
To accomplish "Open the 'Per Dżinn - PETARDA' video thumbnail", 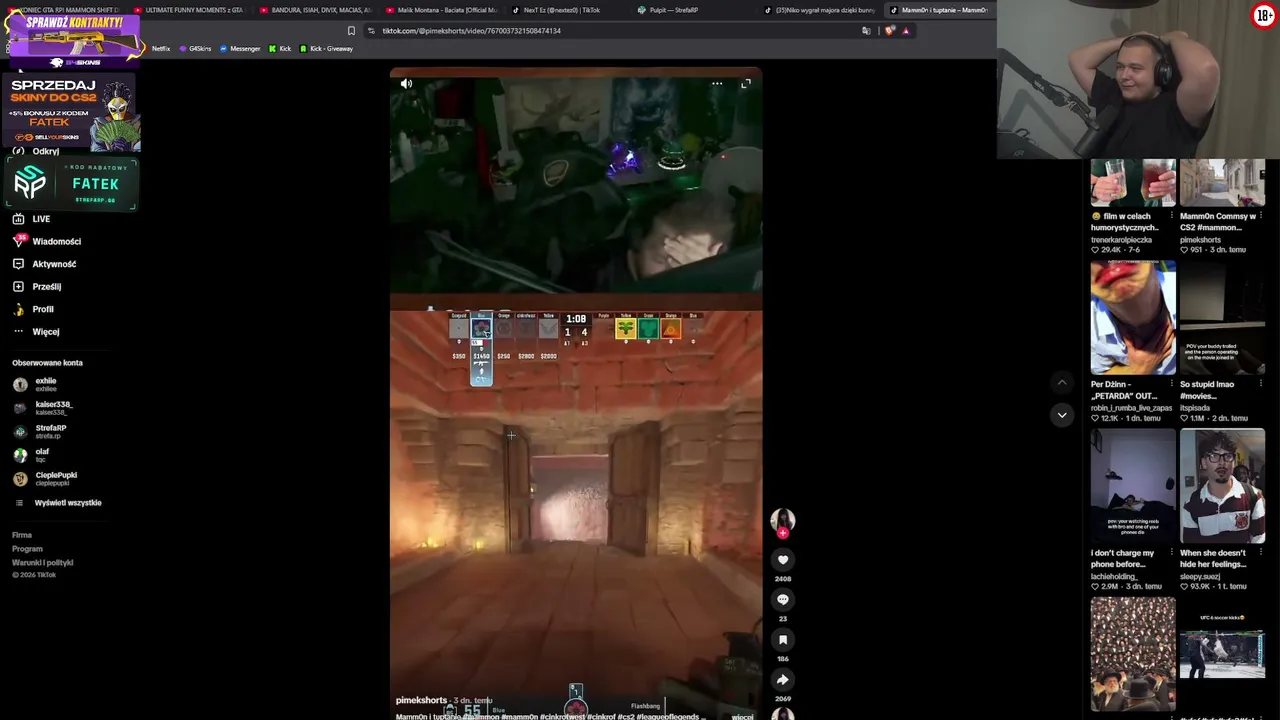I will point(1133,318).
